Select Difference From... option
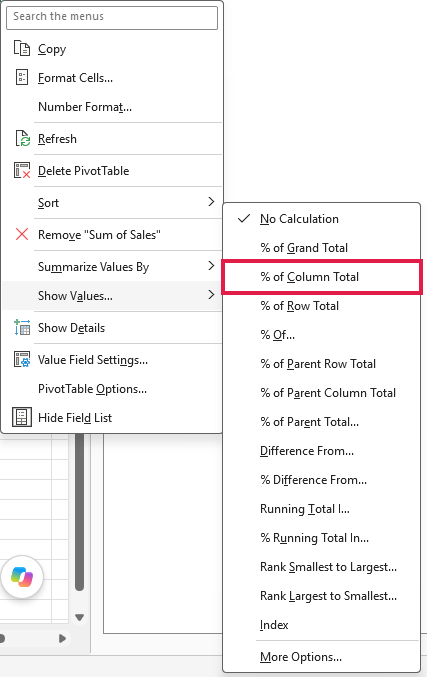Image resolution: width=427 pixels, height=677 pixels. [307, 451]
